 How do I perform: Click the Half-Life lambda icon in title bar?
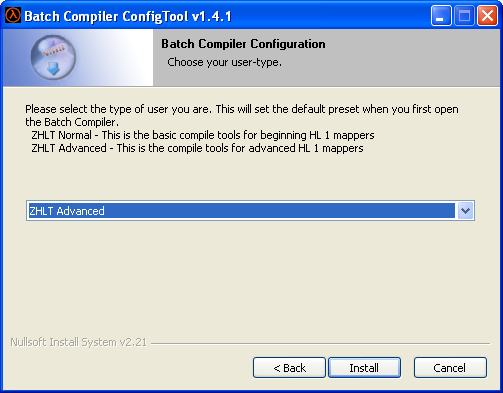coord(13,15)
